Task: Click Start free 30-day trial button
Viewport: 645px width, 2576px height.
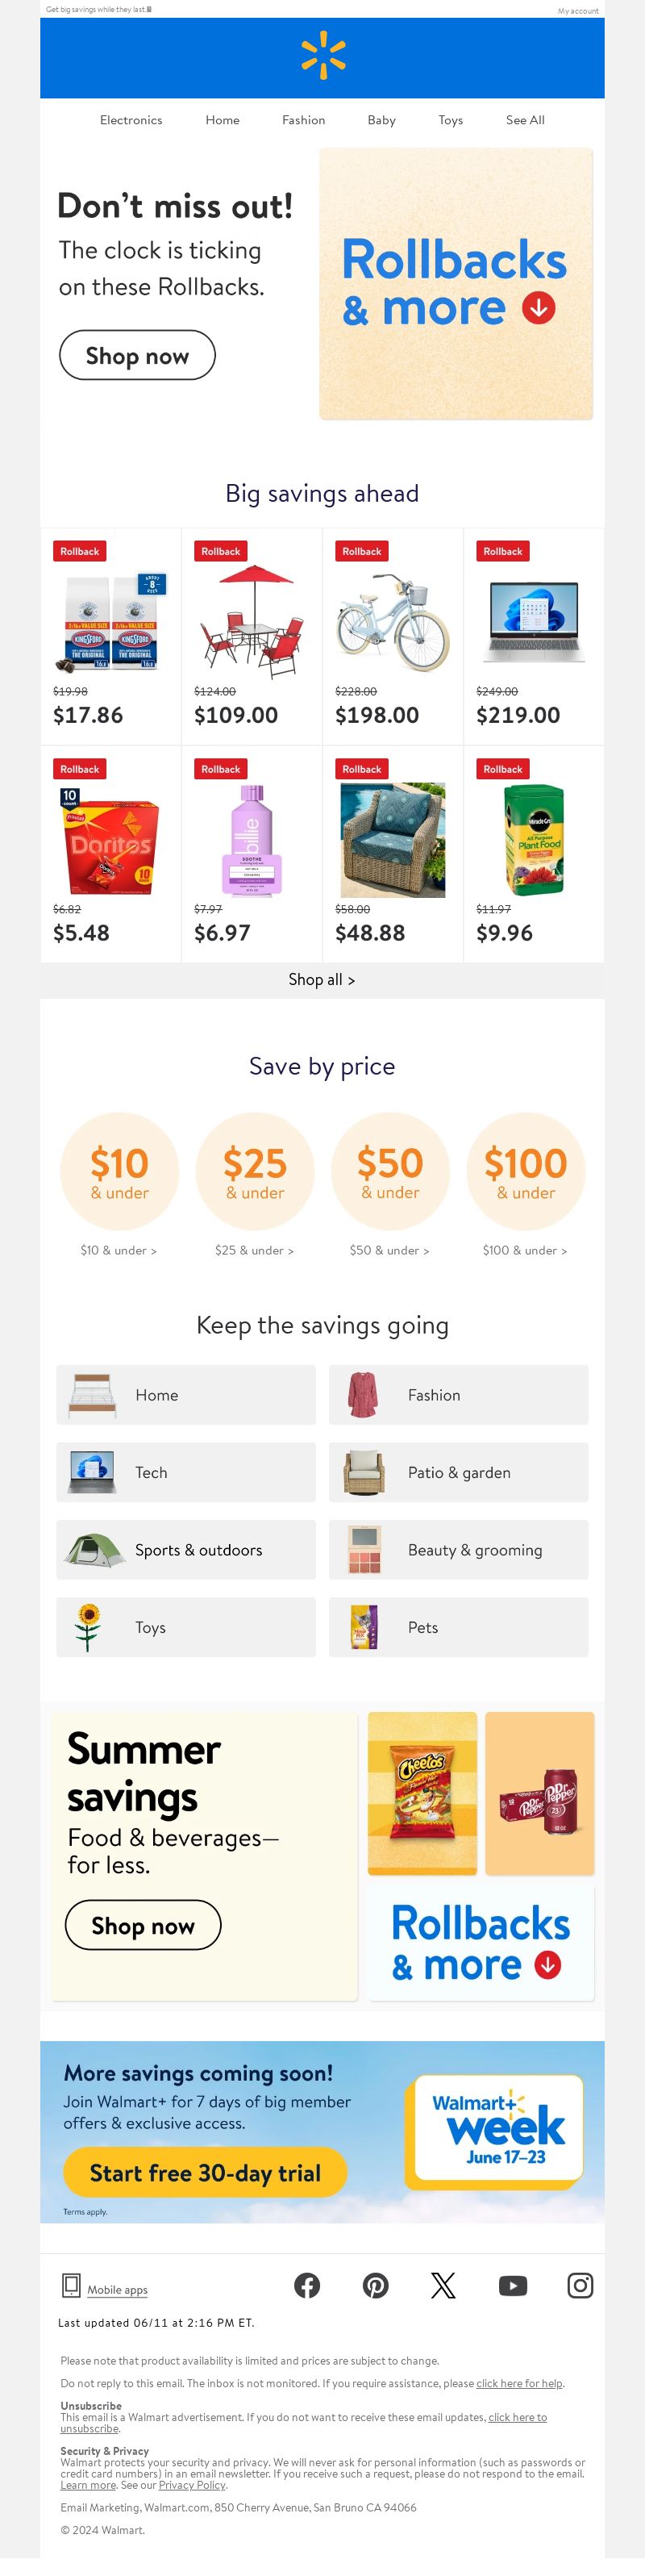Action: point(205,2173)
